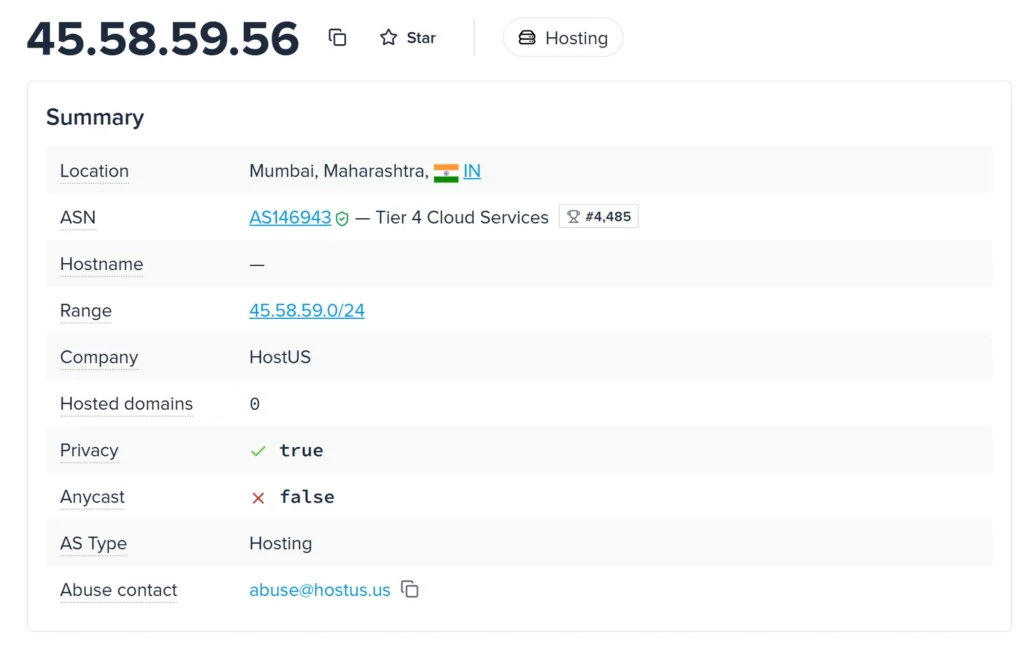Screen dimensions: 1024x646
Task: Click the Star label text
Action: tap(421, 38)
